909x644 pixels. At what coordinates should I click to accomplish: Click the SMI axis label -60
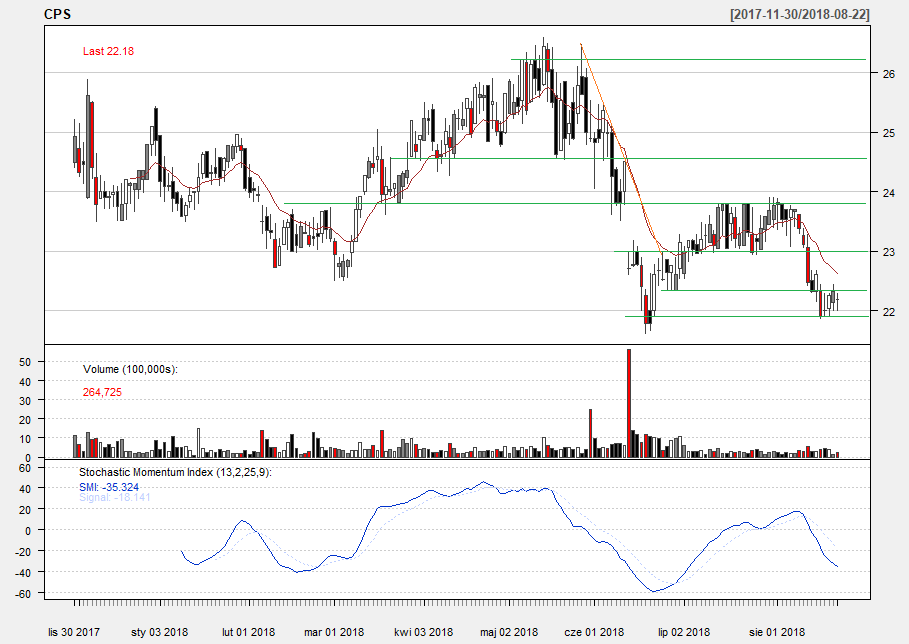pyautogui.click(x=23, y=593)
